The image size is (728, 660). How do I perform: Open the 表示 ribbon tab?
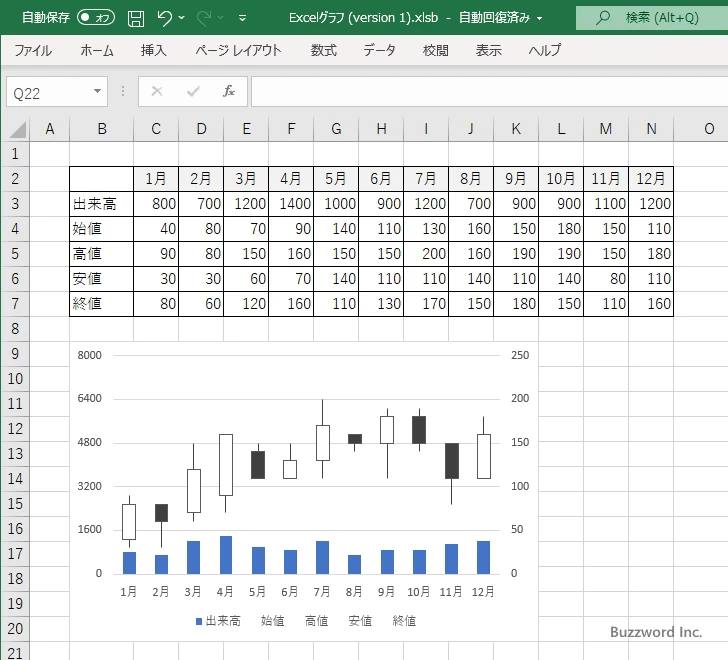pyautogui.click(x=488, y=50)
